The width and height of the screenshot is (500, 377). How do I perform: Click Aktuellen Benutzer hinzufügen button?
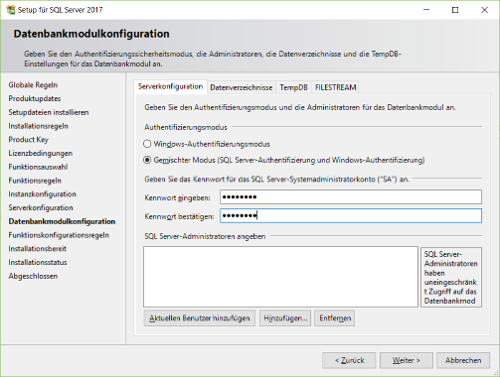(199, 318)
